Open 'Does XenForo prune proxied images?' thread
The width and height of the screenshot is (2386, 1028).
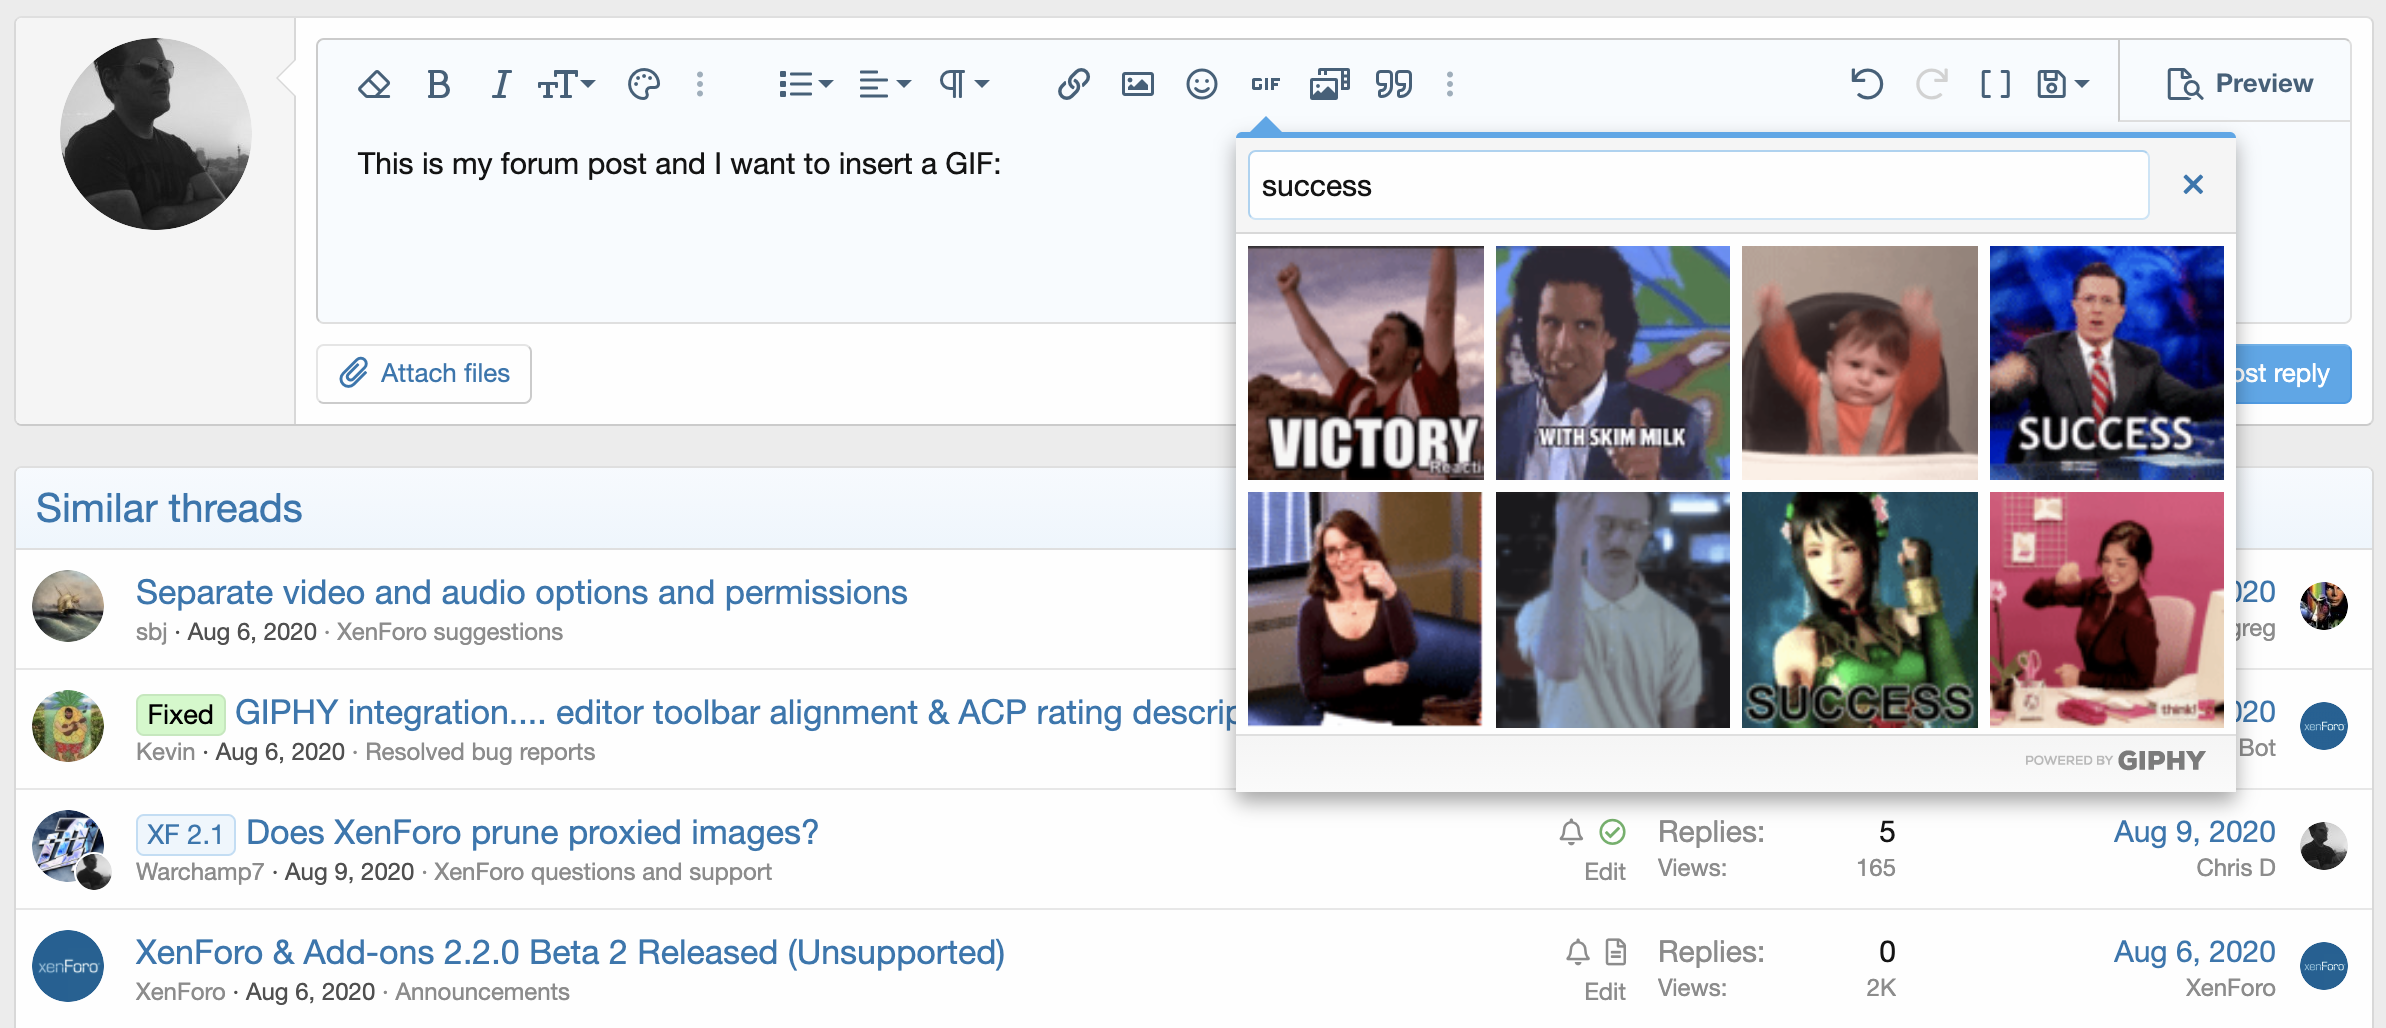coord(532,832)
